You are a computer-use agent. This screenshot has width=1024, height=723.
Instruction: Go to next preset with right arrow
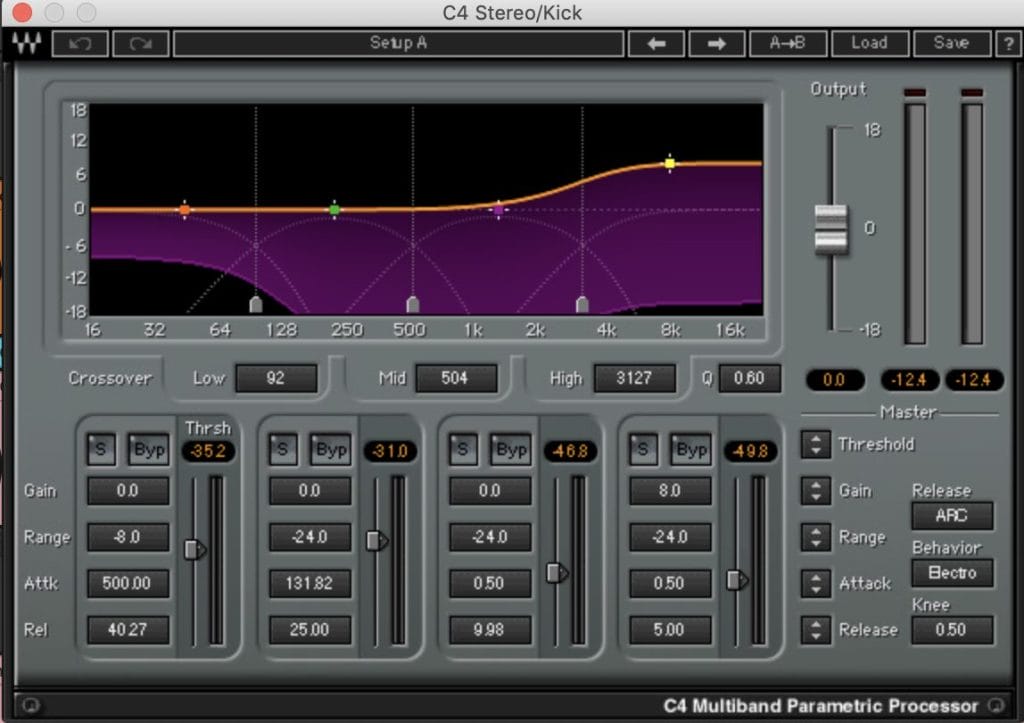pyautogui.click(x=718, y=43)
